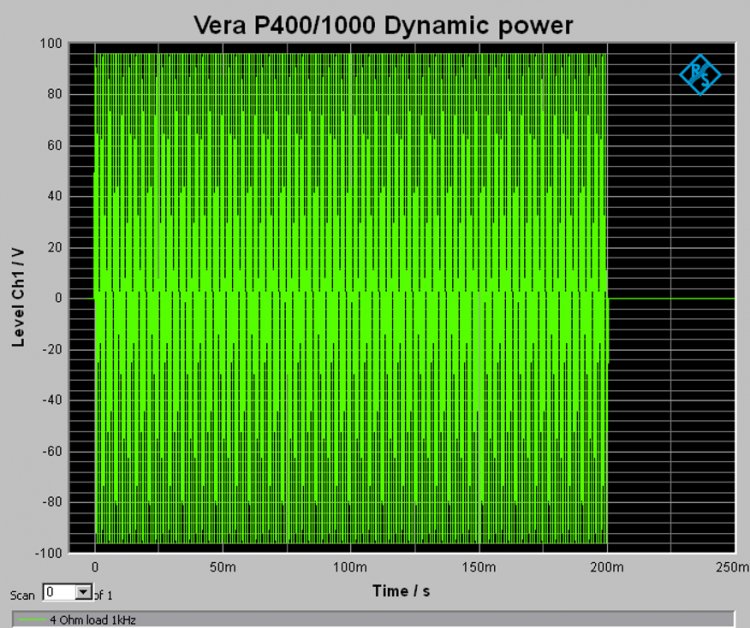Viewport: 750px width, 628px height.
Task: Open the Scan number dropdown arrow
Action: click(84, 593)
